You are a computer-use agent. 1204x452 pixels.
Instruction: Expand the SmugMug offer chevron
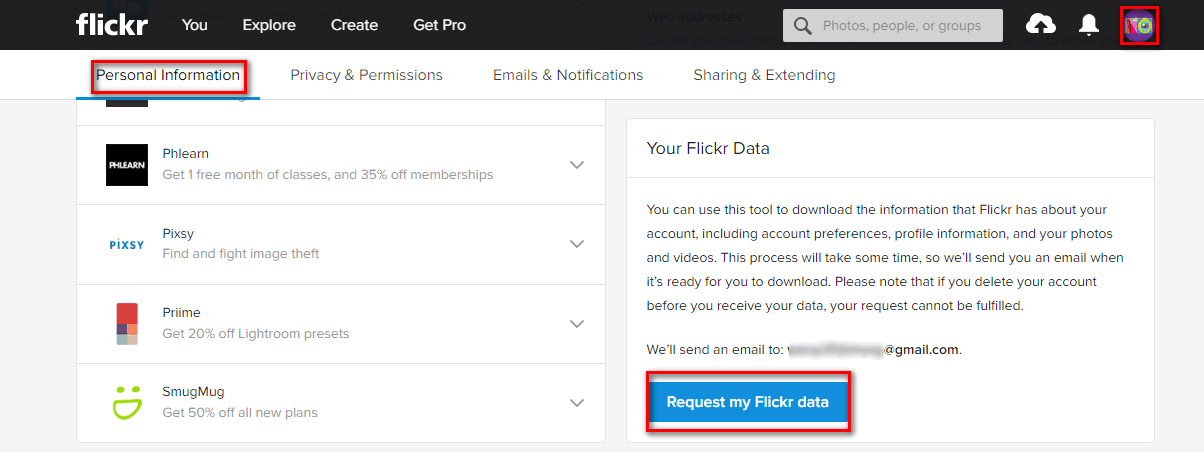[576, 403]
